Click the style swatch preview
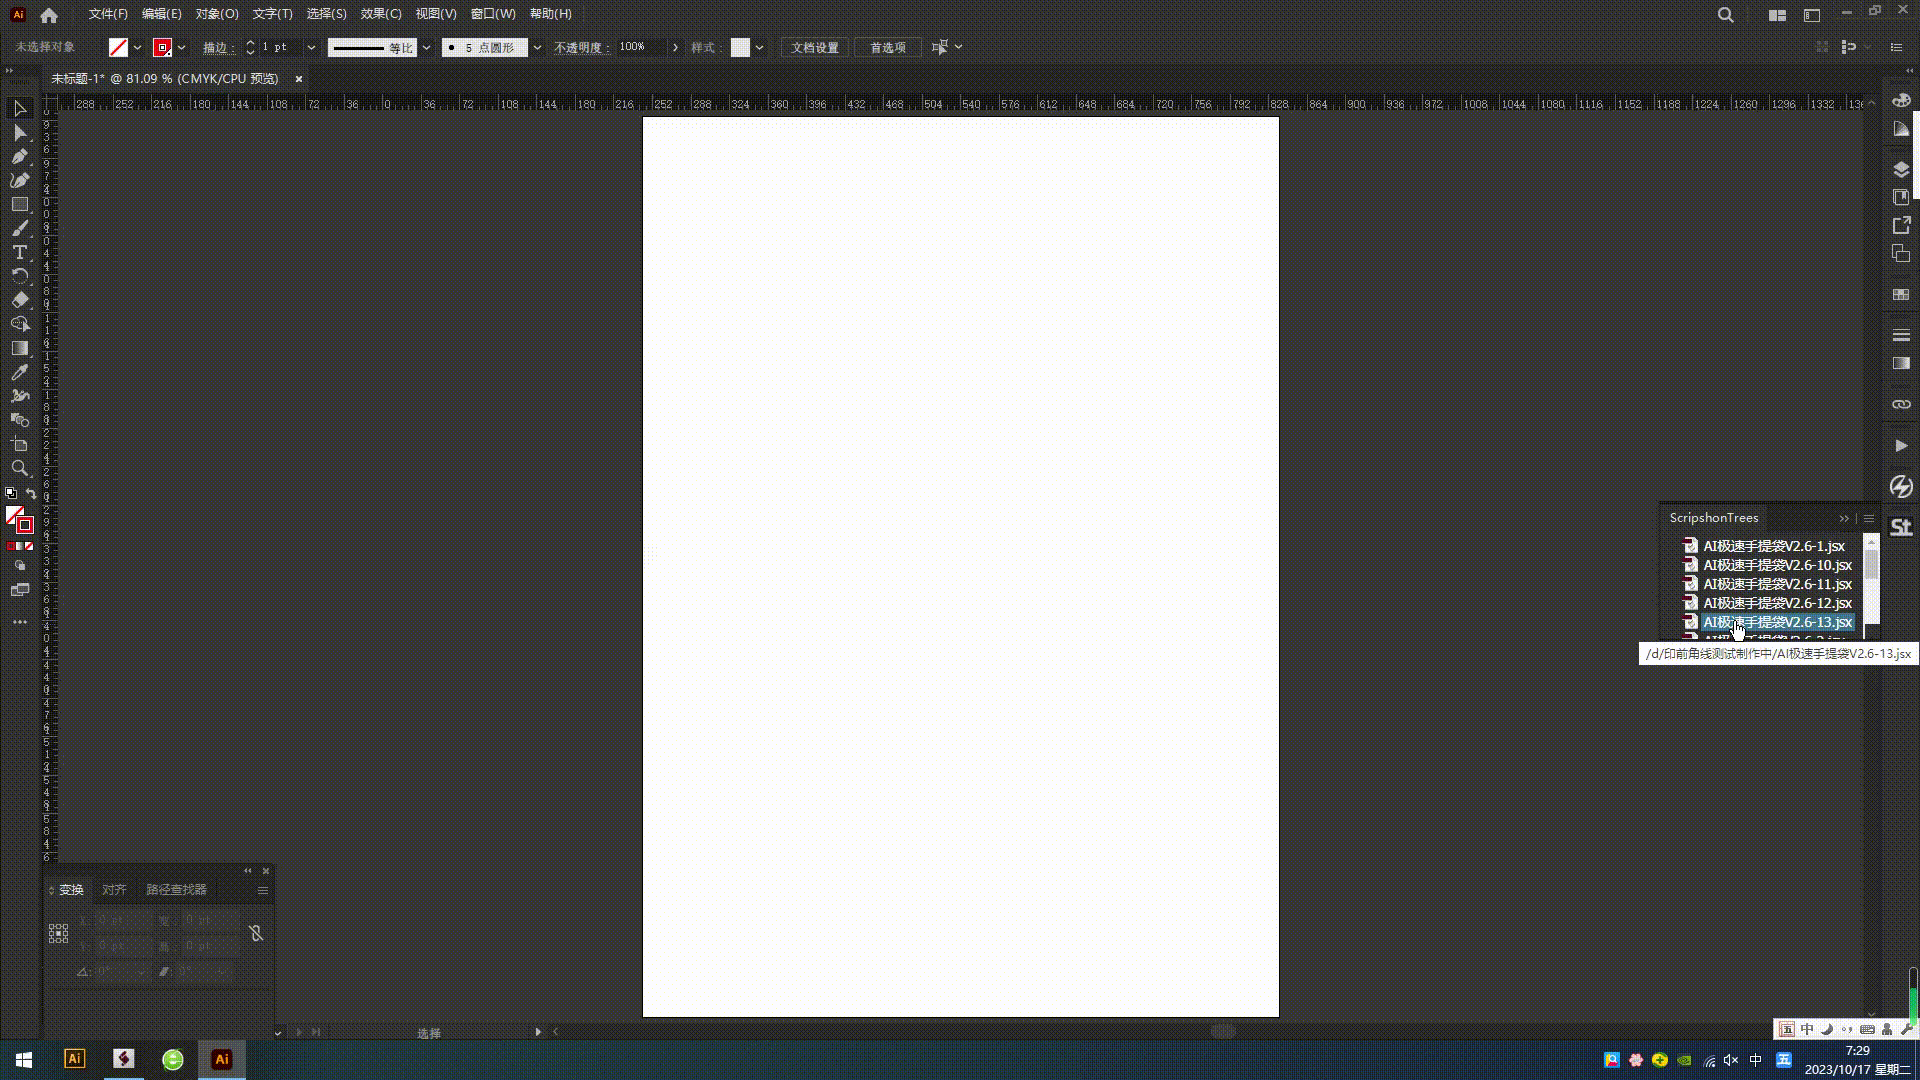 (x=740, y=48)
